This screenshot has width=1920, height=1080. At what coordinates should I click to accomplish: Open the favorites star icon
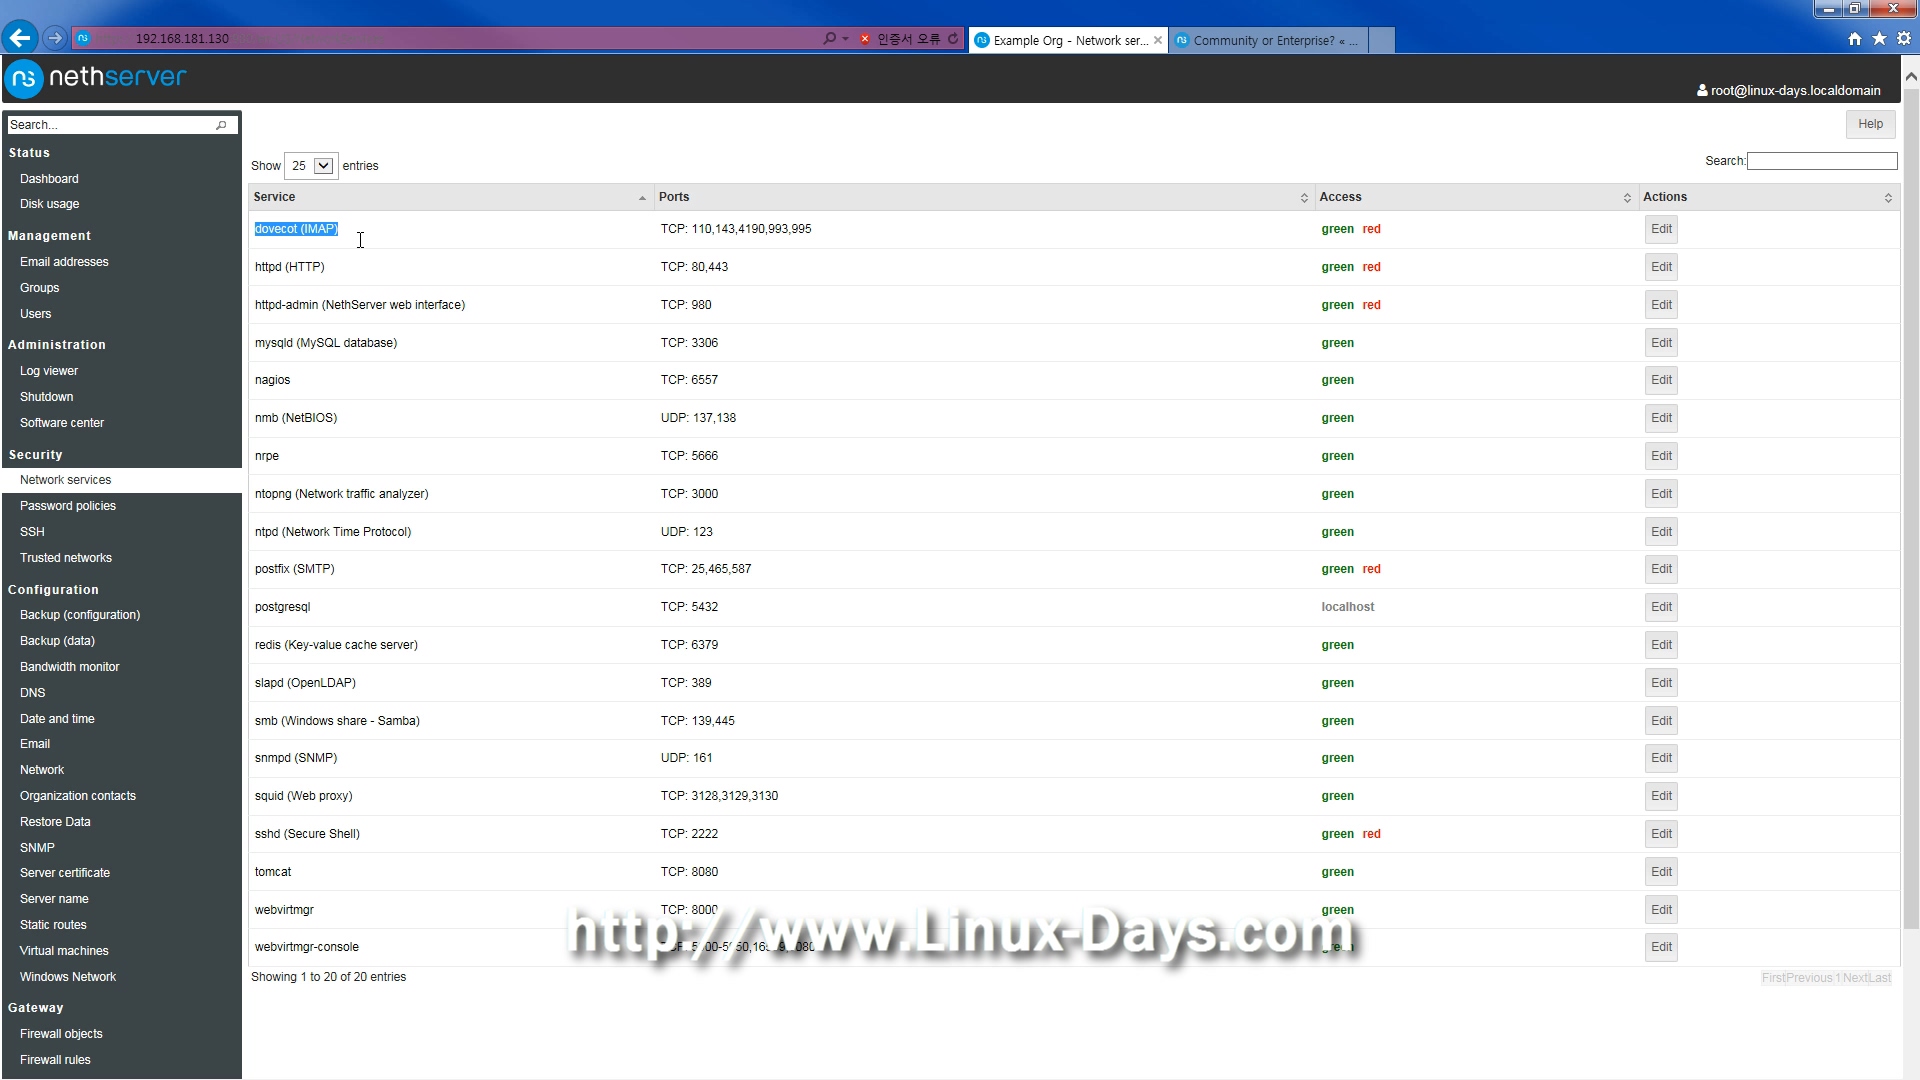click(1879, 38)
